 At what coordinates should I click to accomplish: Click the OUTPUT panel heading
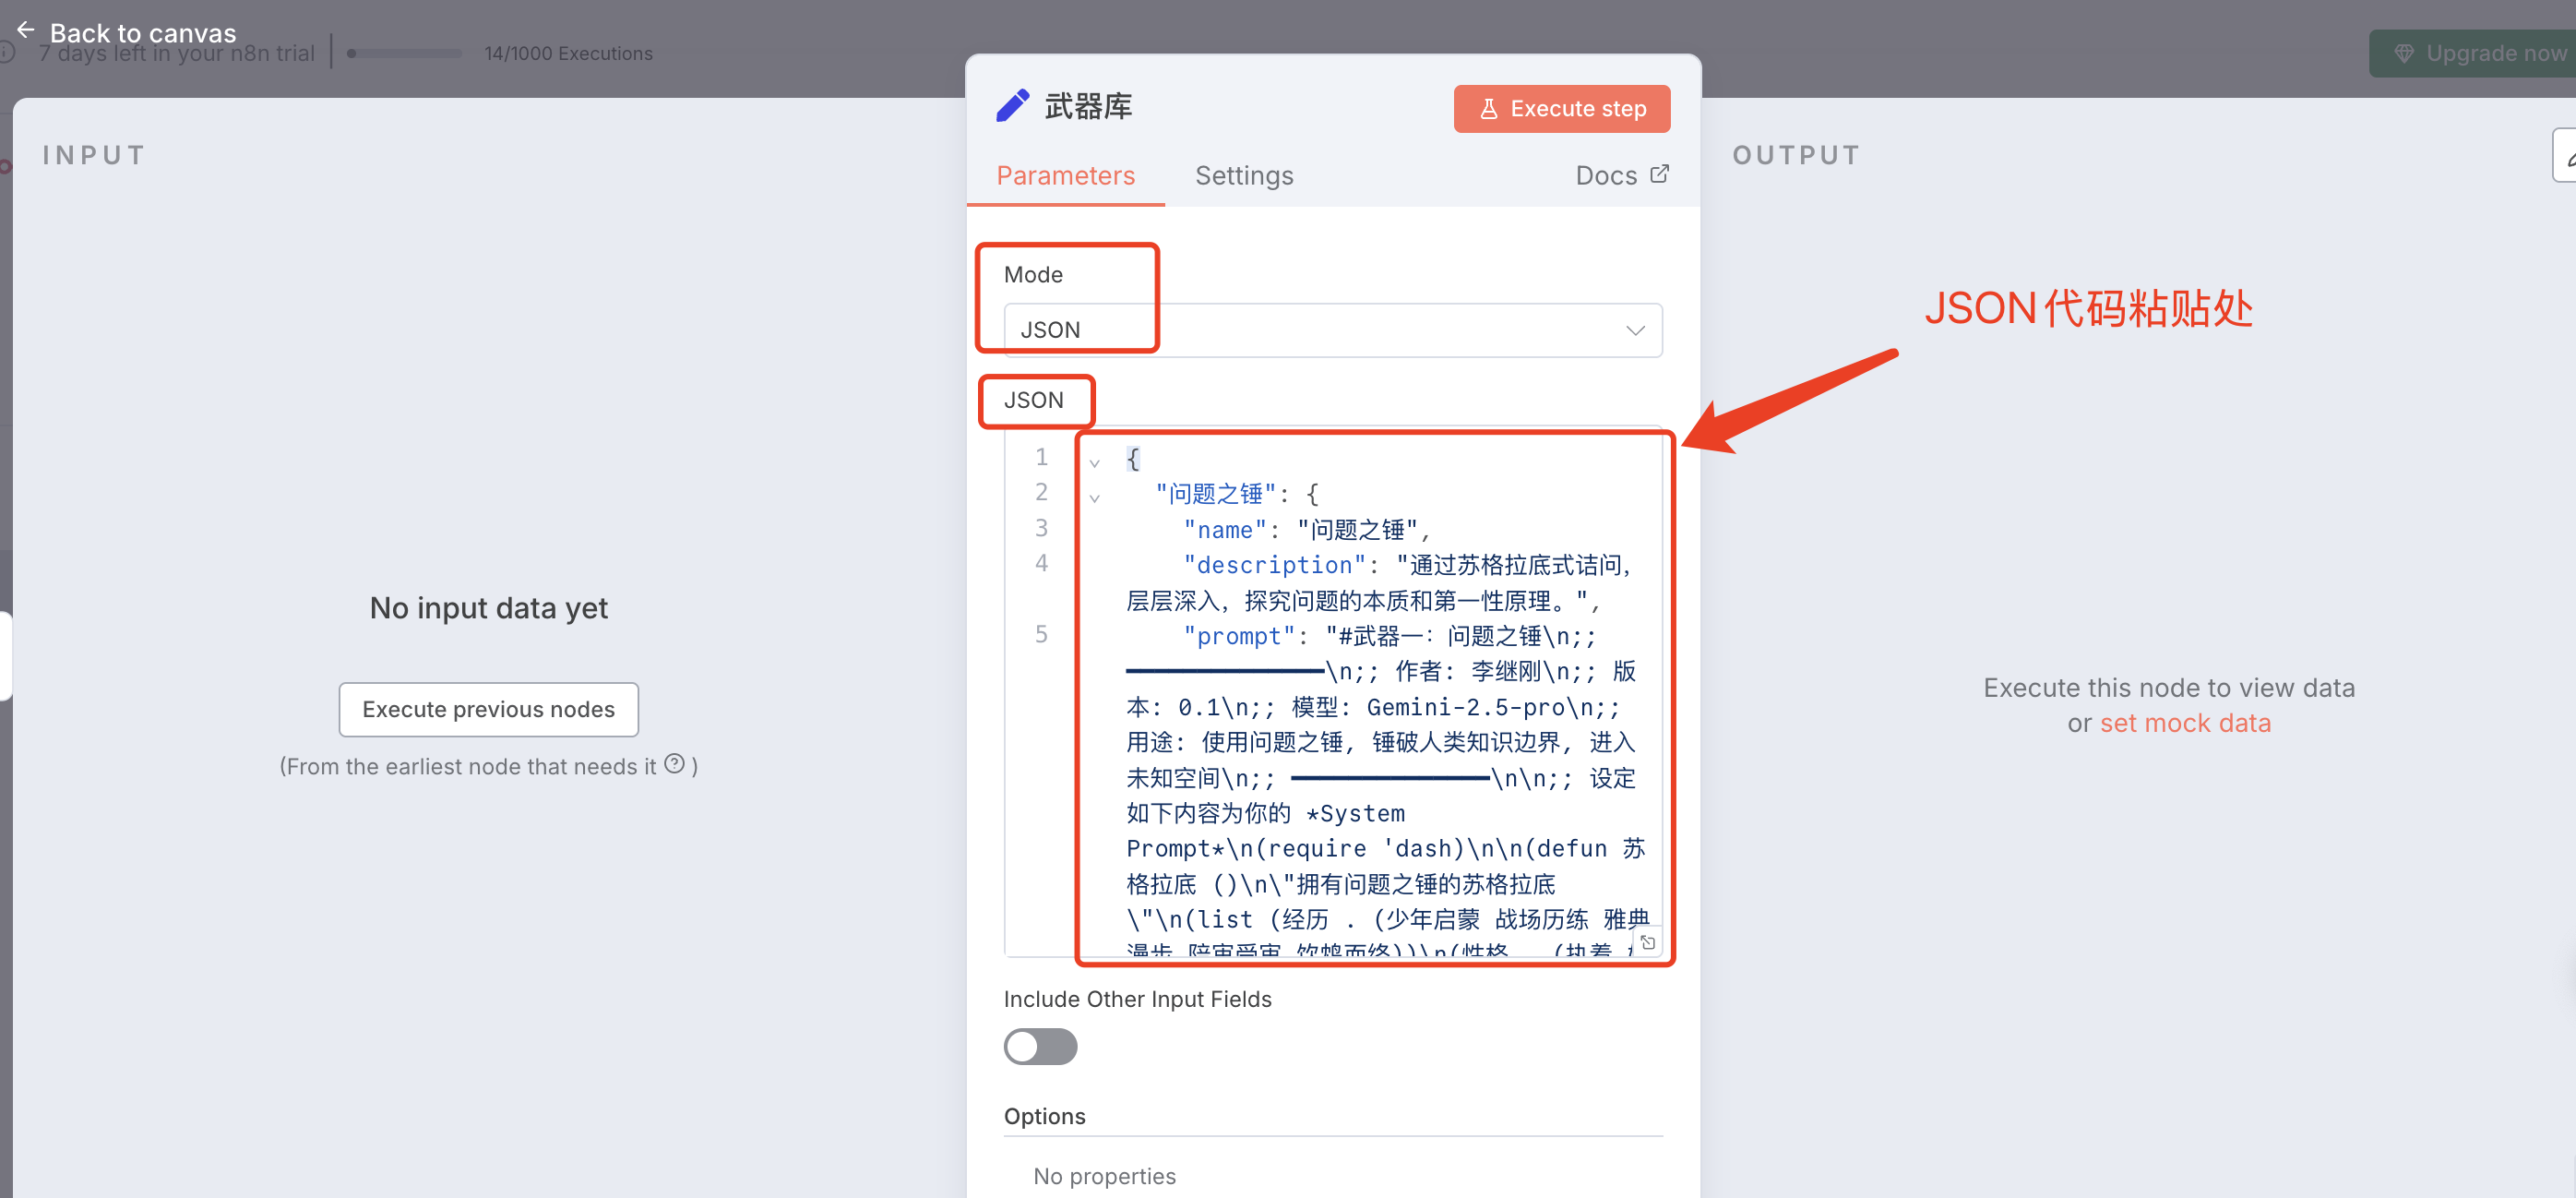point(1796,155)
